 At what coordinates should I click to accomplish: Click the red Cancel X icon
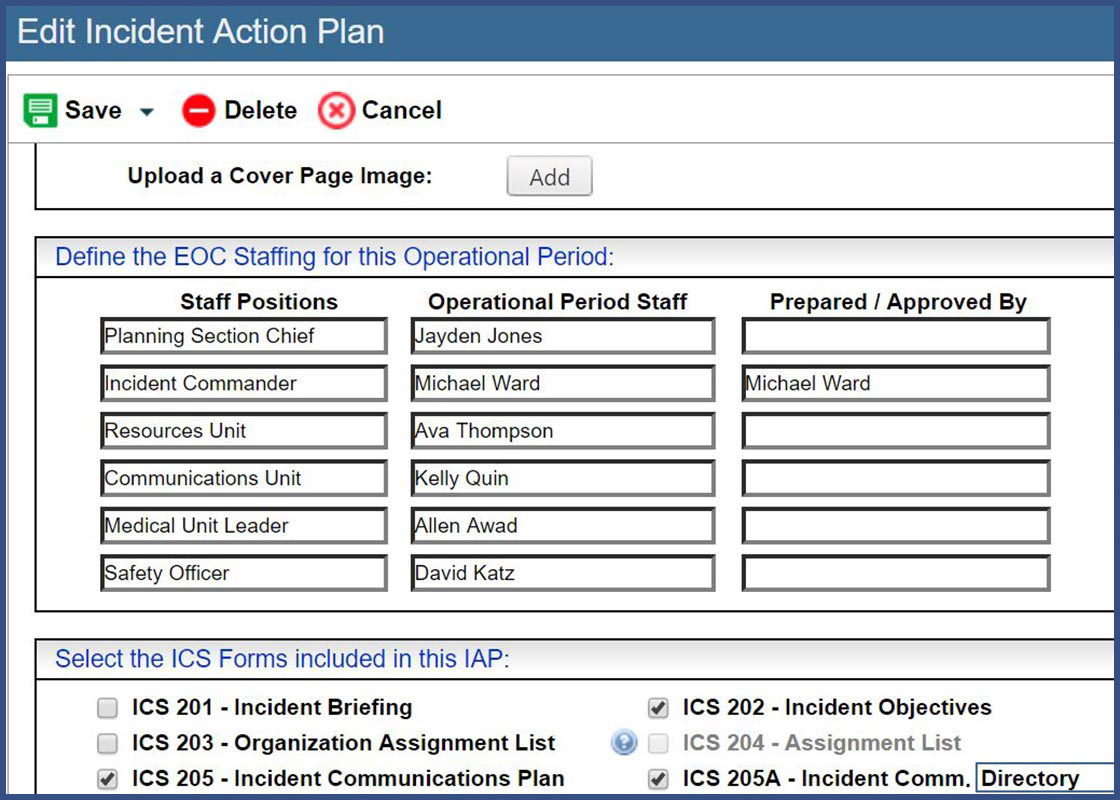click(x=336, y=111)
